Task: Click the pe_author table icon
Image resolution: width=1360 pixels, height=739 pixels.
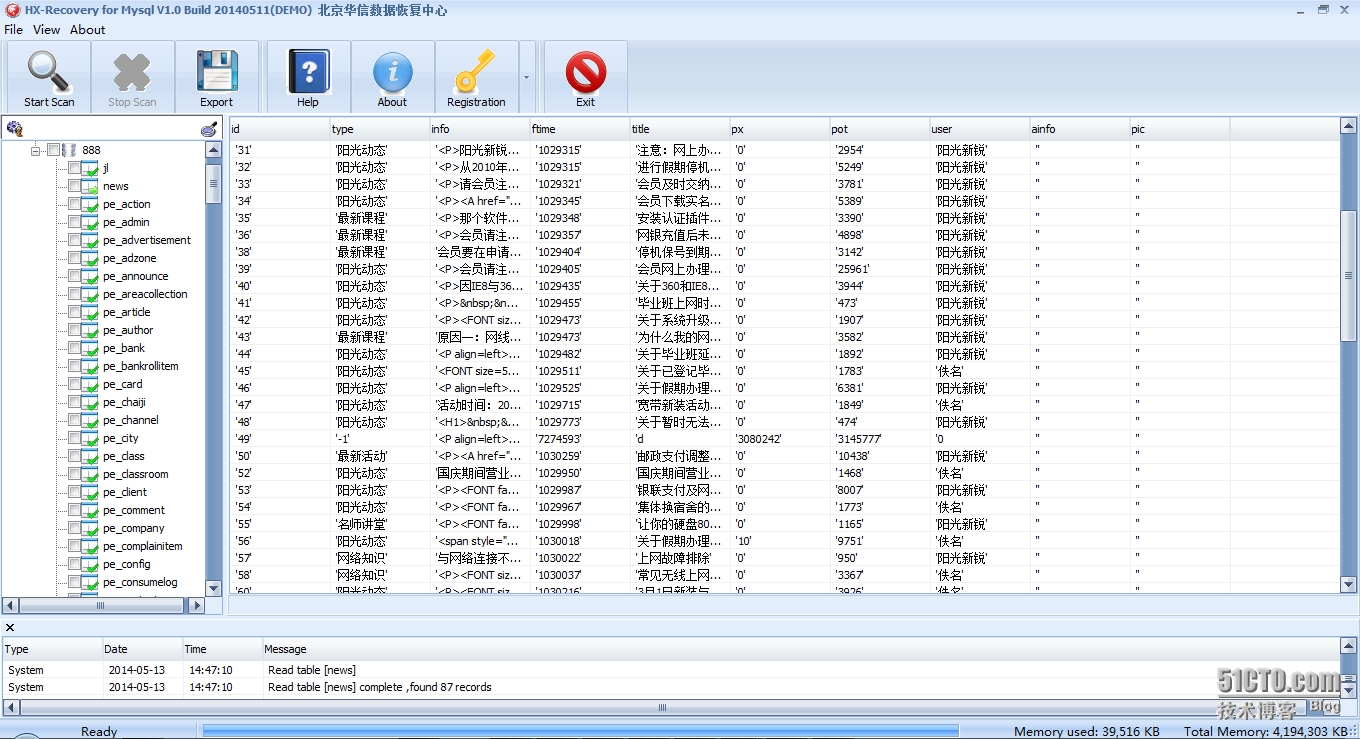Action: (90, 330)
